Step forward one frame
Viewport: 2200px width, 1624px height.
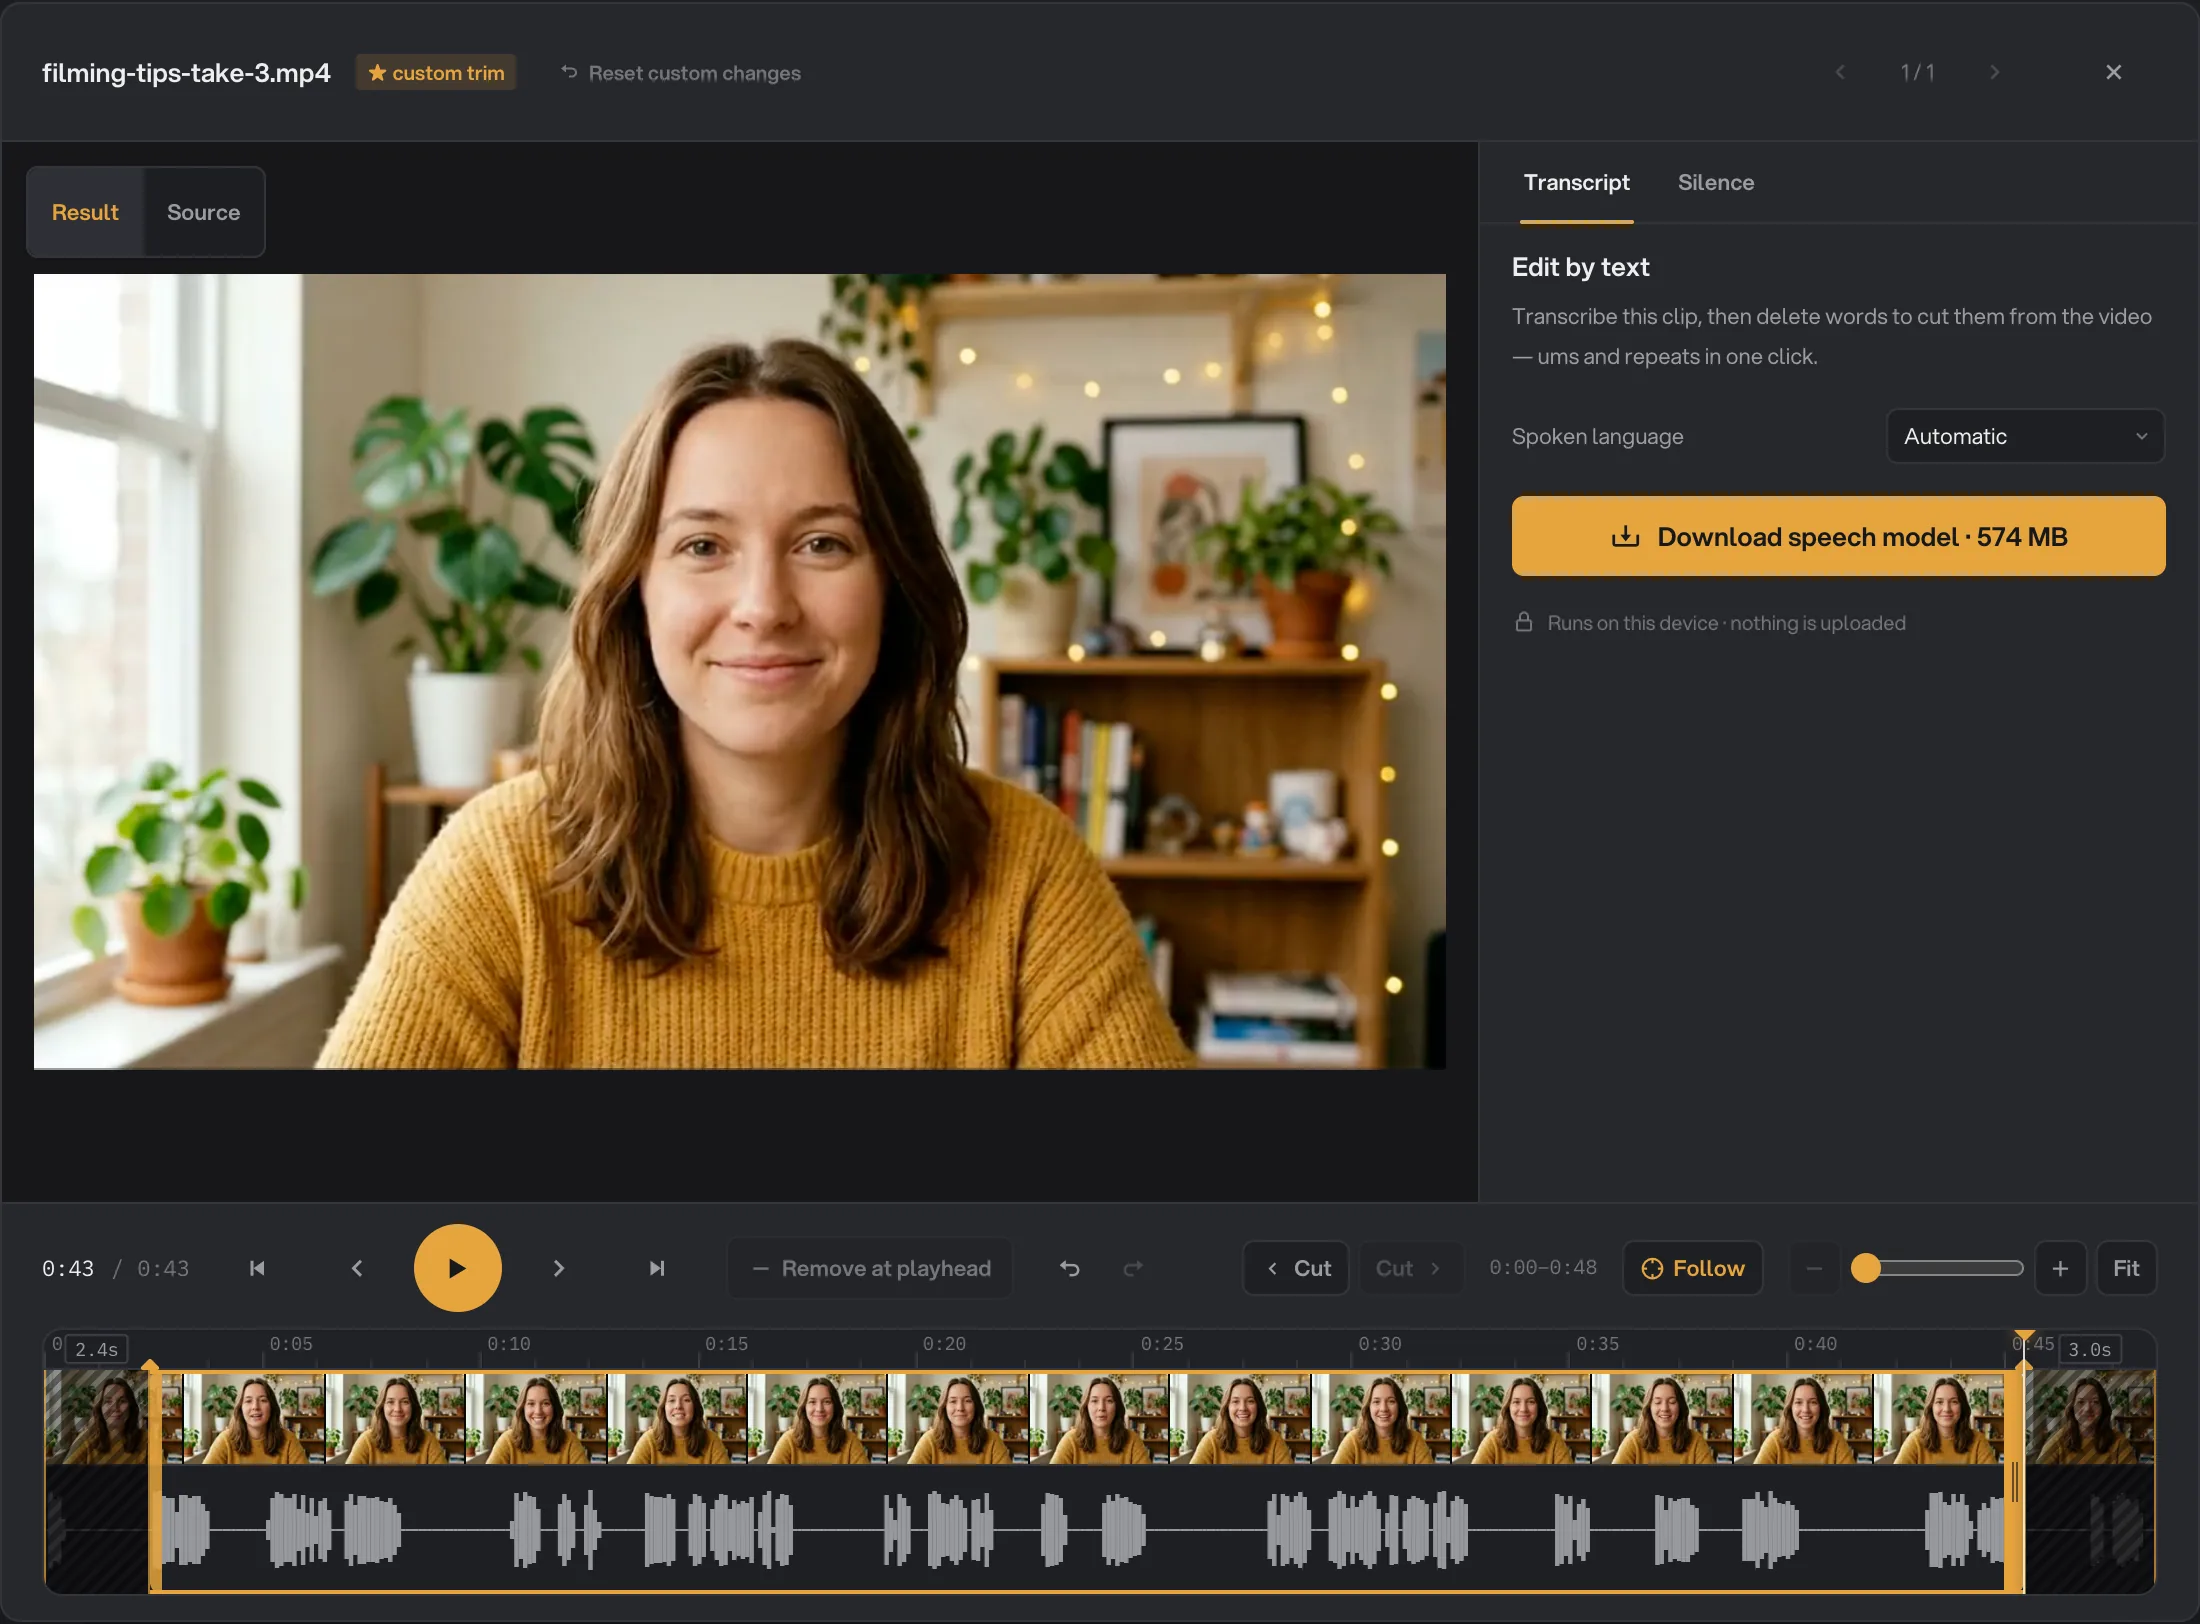coord(558,1268)
